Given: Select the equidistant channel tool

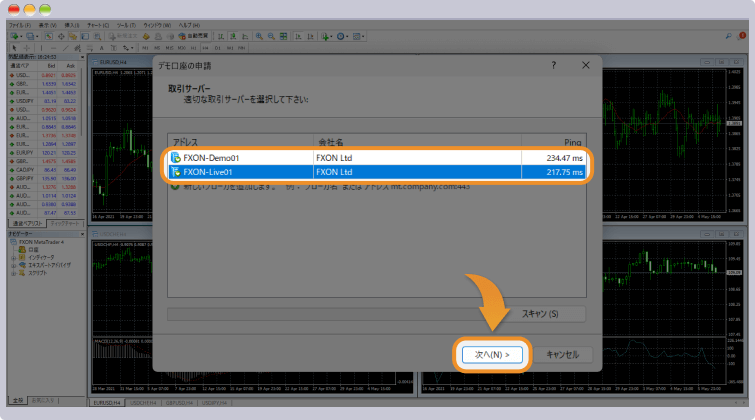Looking at the screenshot, I should point(78,48).
